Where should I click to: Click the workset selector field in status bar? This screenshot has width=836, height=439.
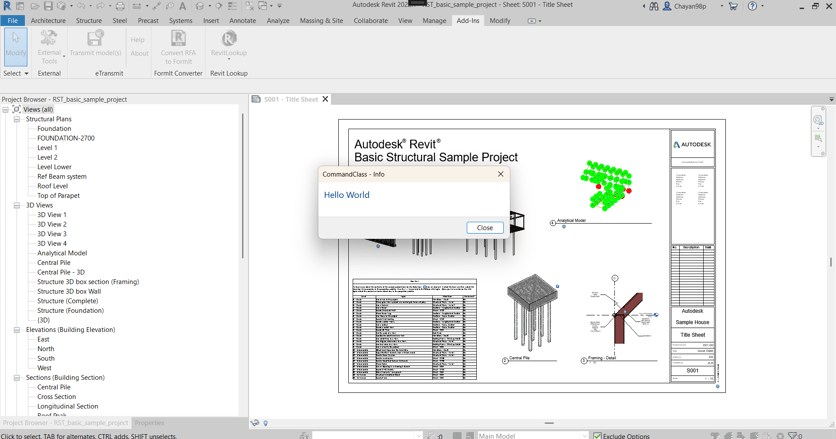point(367,436)
